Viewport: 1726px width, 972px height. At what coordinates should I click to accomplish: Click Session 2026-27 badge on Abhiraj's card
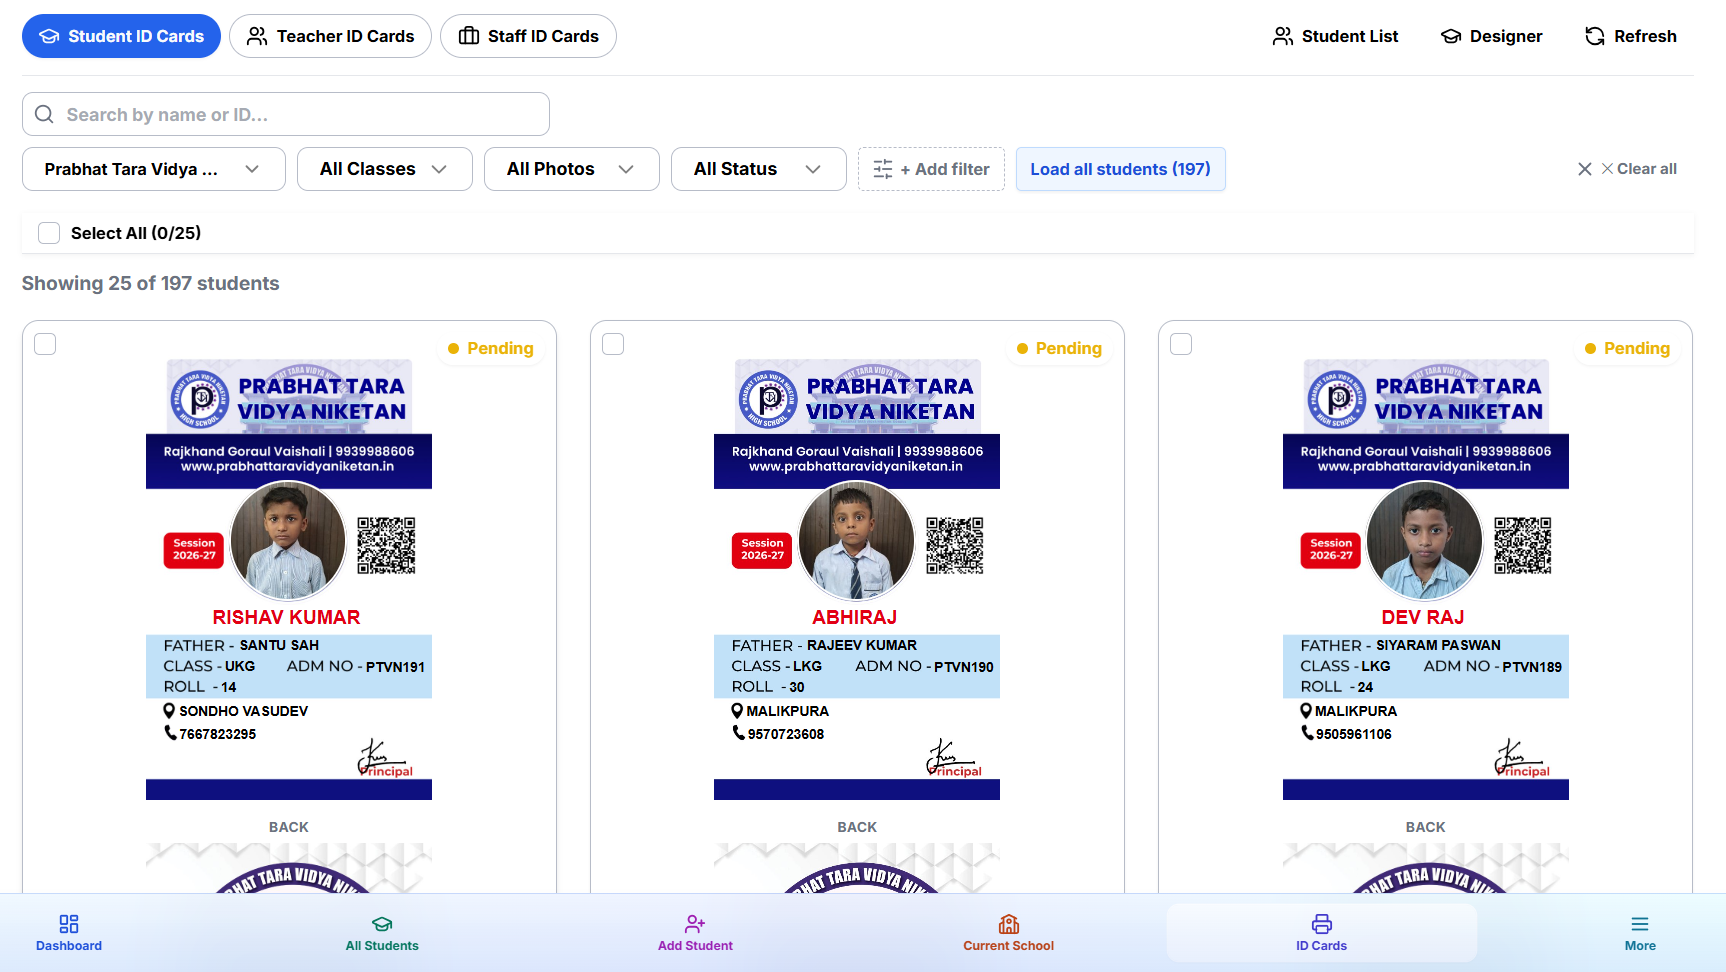(x=762, y=550)
